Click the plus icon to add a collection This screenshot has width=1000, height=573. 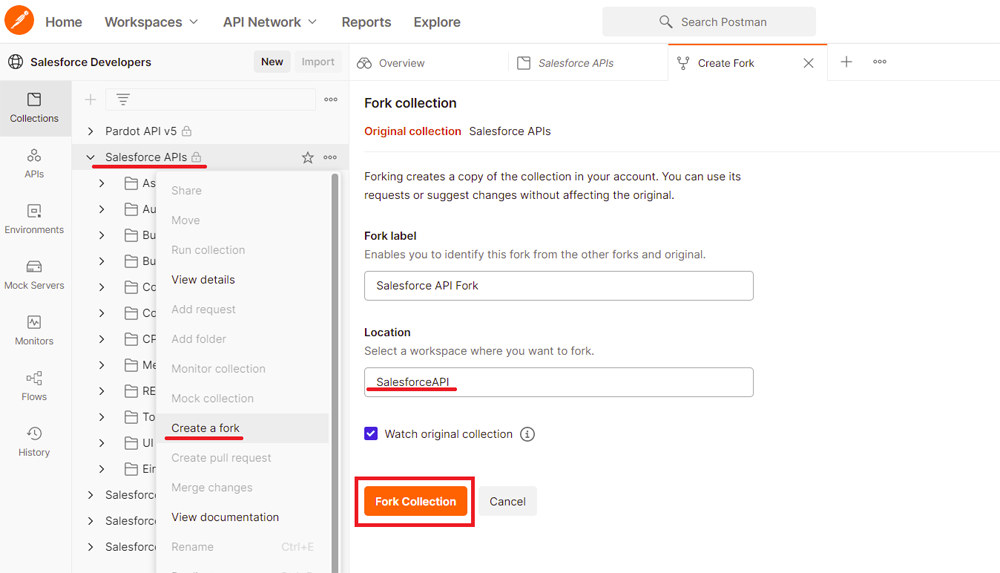(x=91, y=100)
